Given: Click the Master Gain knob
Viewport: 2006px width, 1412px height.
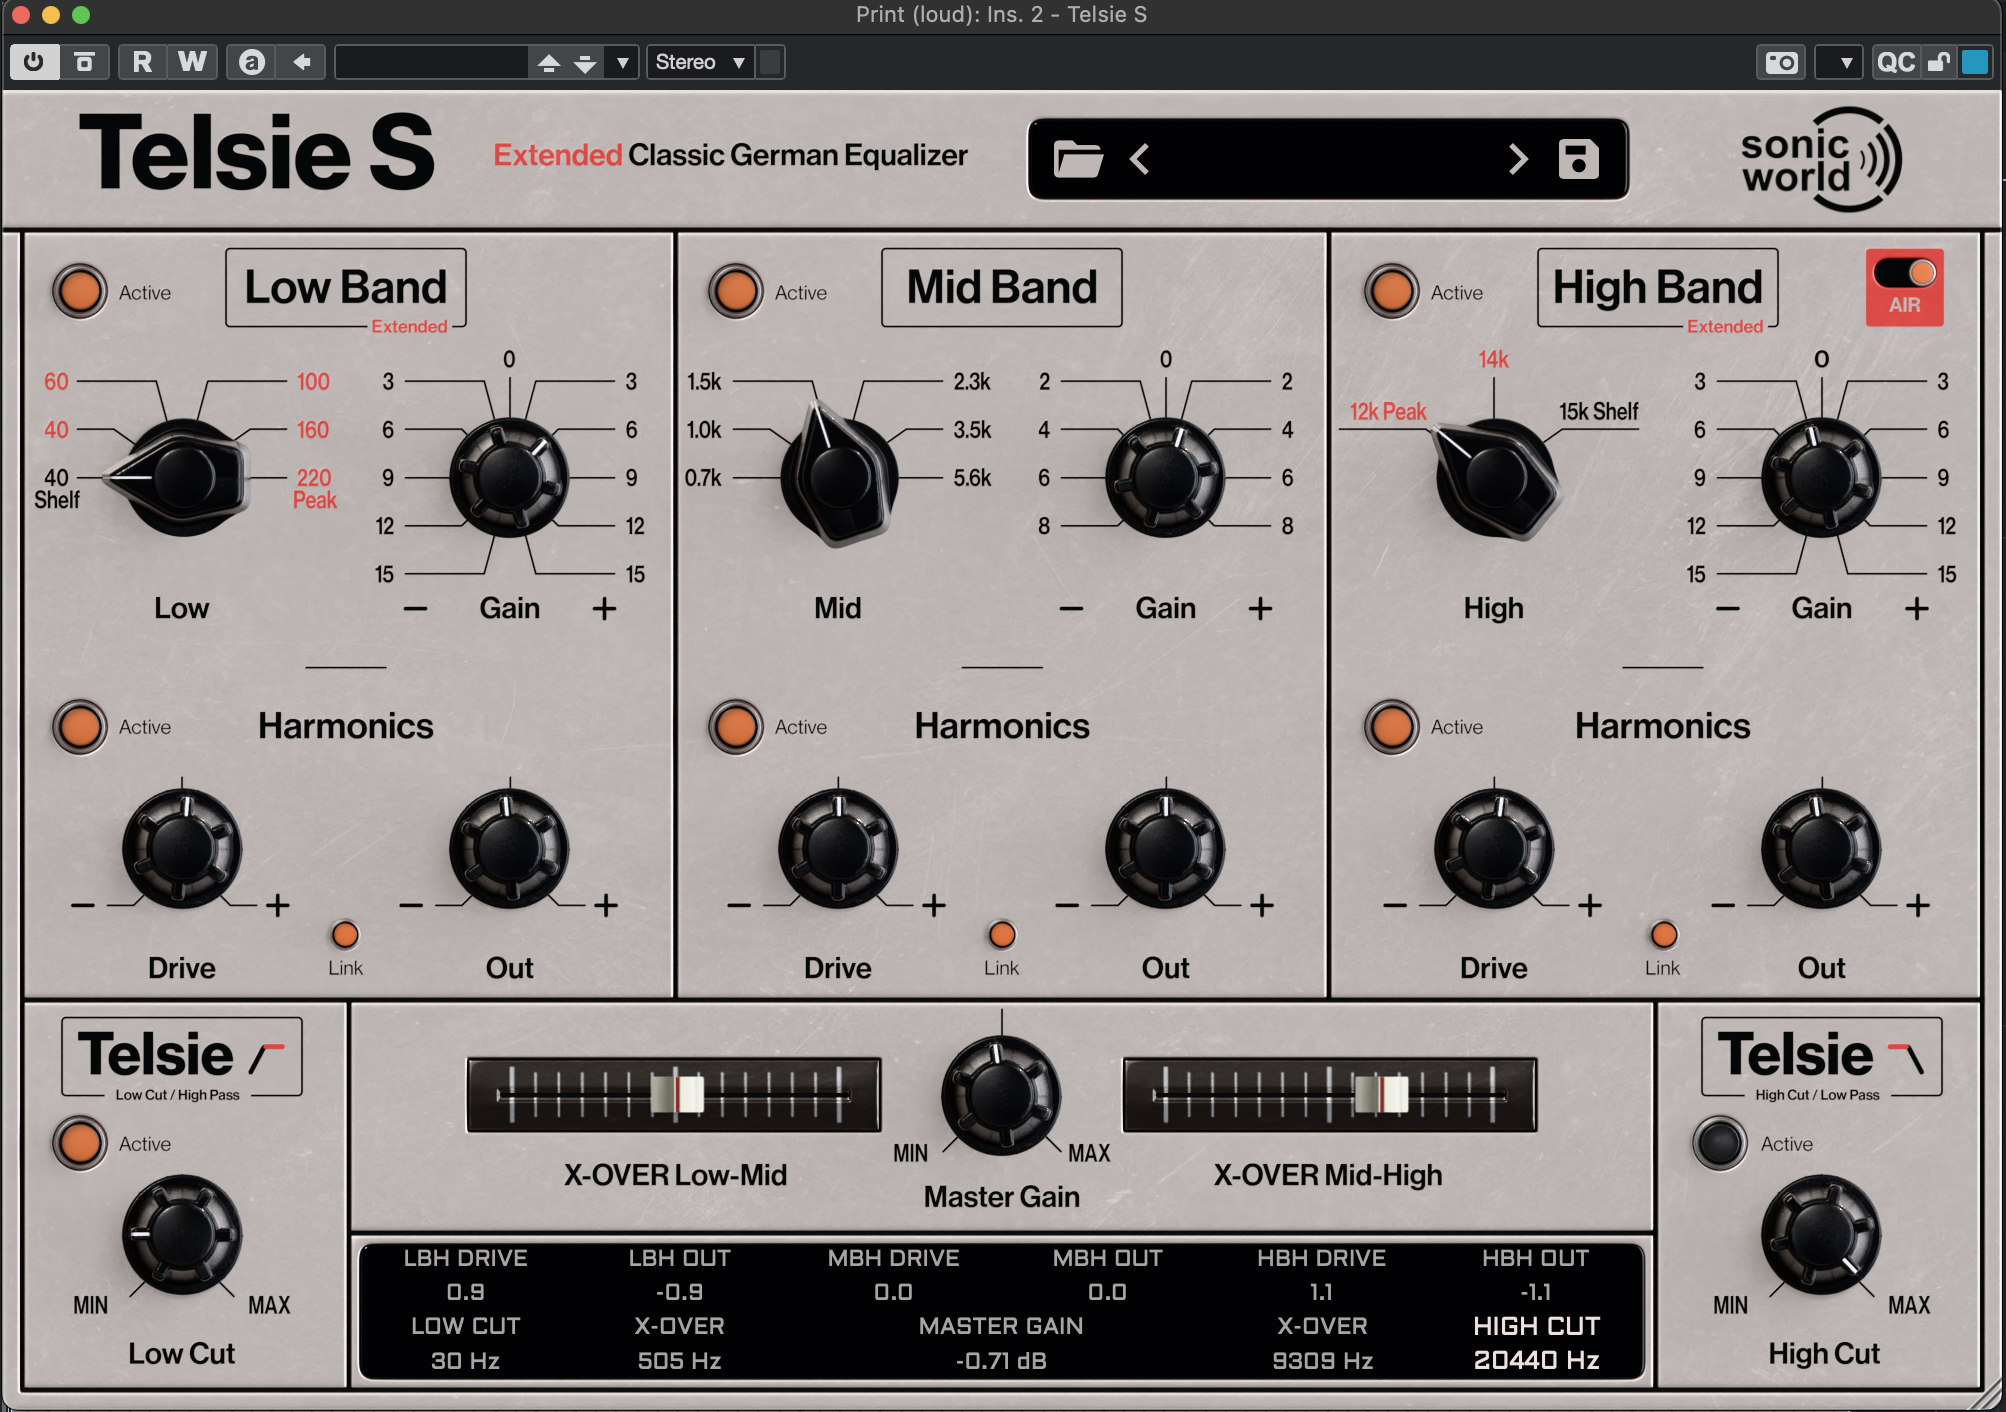Looking at the screenshot, I should point(1000,1095).
